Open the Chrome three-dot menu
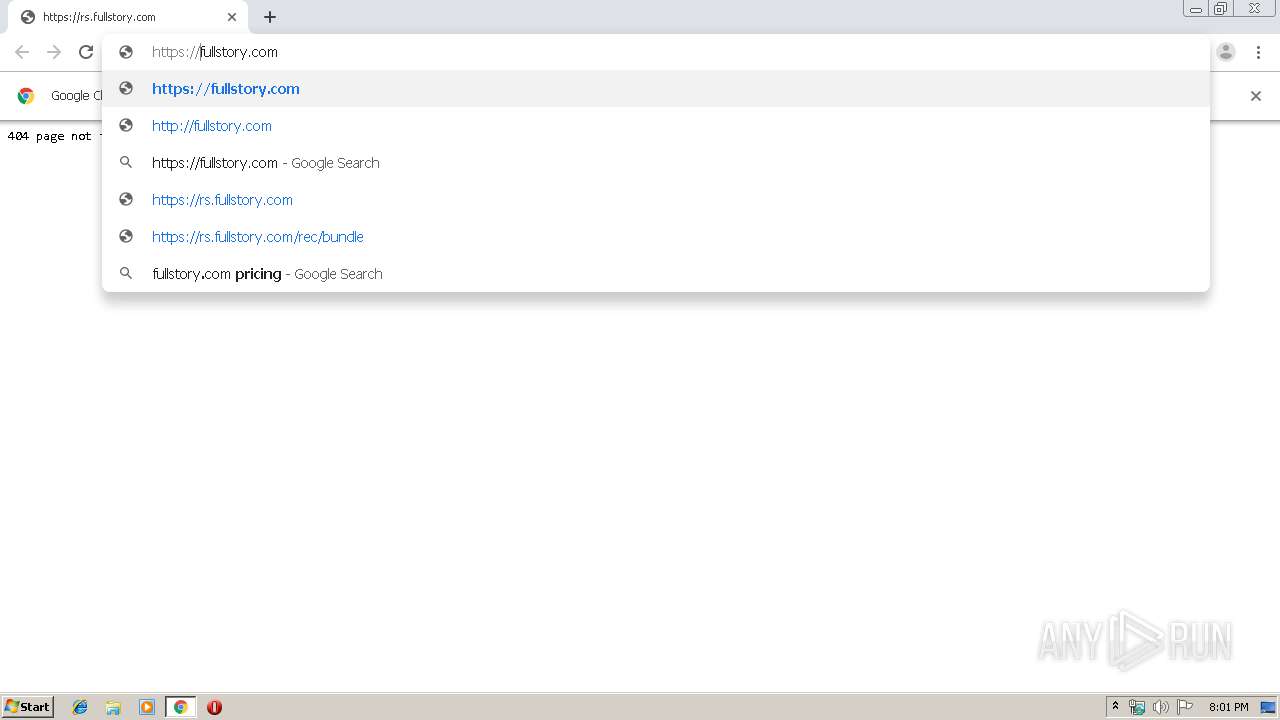The width and height of the screenshot is (1280, 720). (1258, 52)
